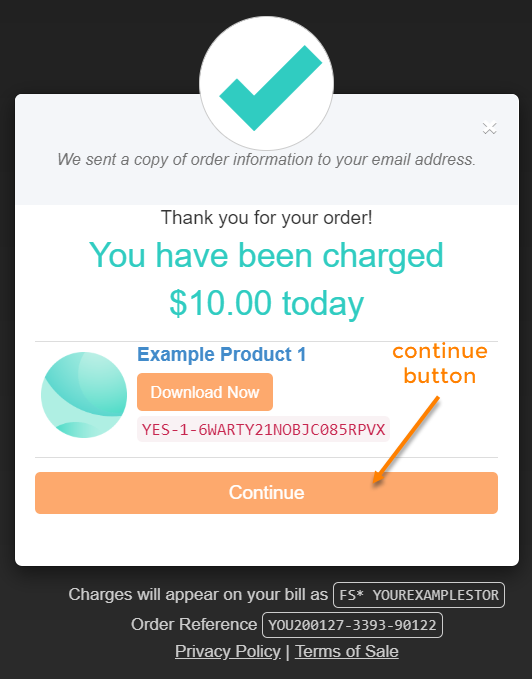Click the You have been charged heading
532x679 pixels.
tap(266, 255)
